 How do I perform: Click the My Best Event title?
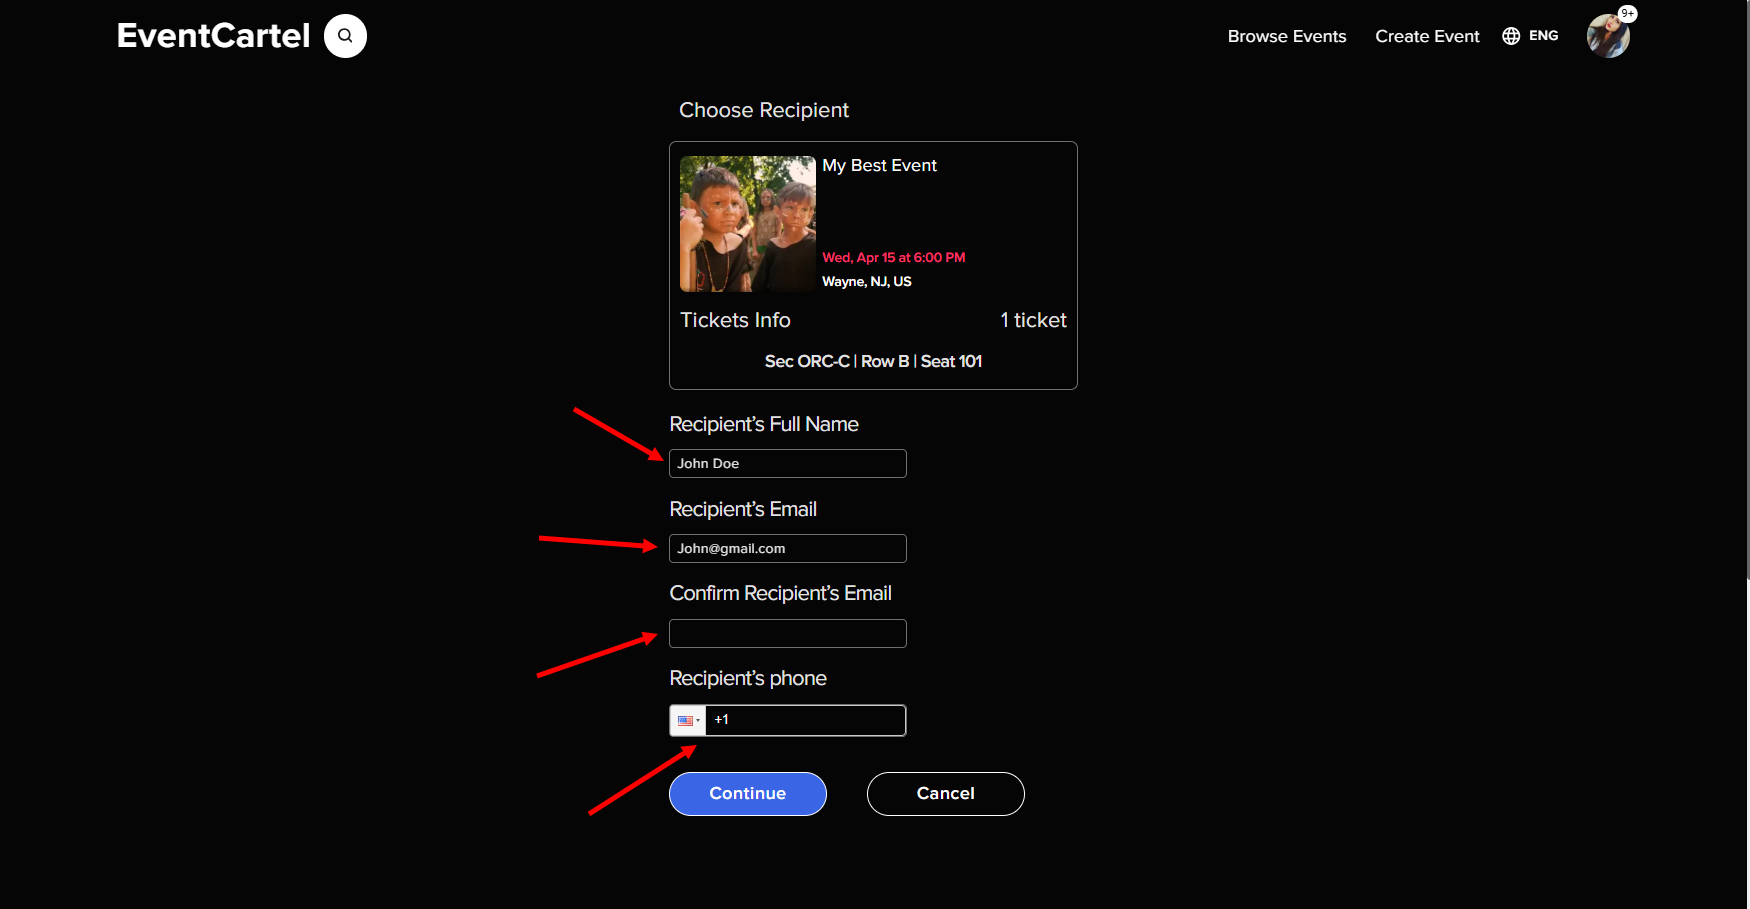(879, 166)
